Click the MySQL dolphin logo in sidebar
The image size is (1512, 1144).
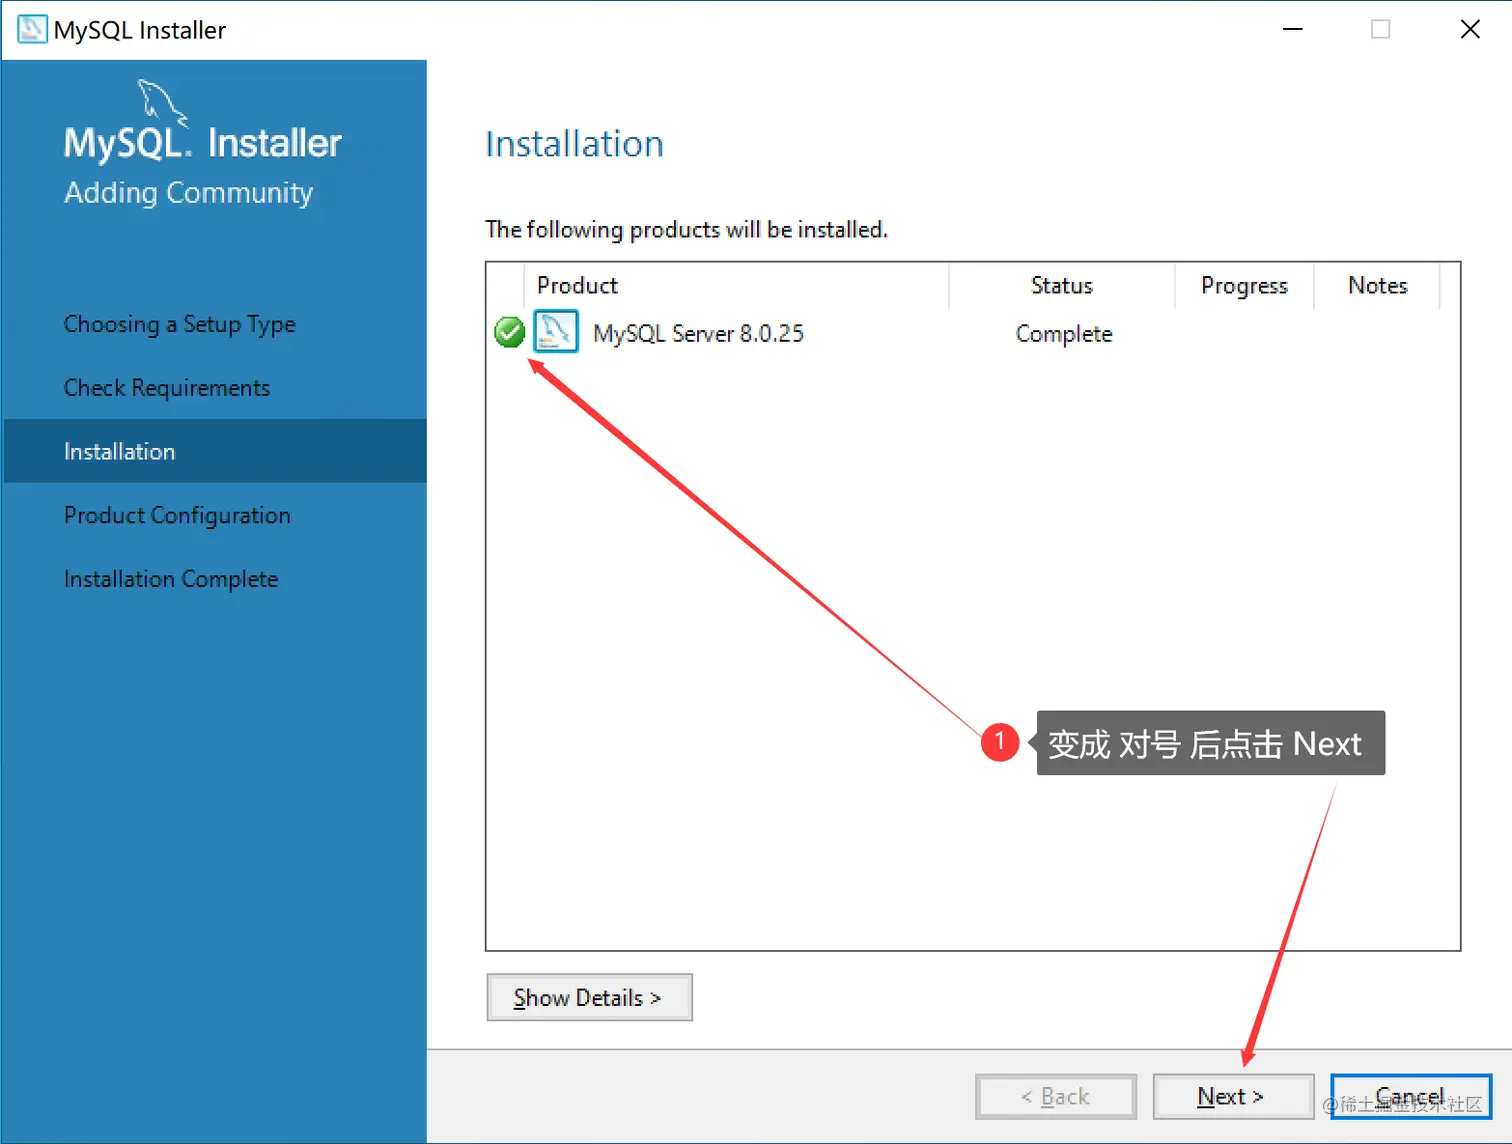click(x=161, y=102)
